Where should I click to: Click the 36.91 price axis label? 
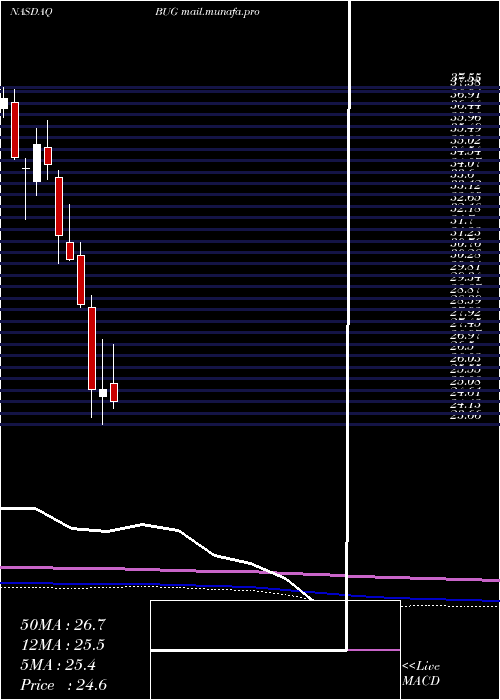click(465, 94)
